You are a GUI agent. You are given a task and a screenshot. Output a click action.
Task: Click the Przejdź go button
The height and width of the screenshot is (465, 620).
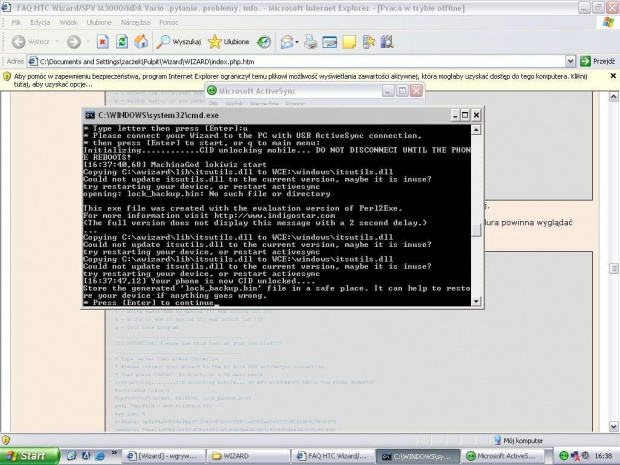pos(597,61)
